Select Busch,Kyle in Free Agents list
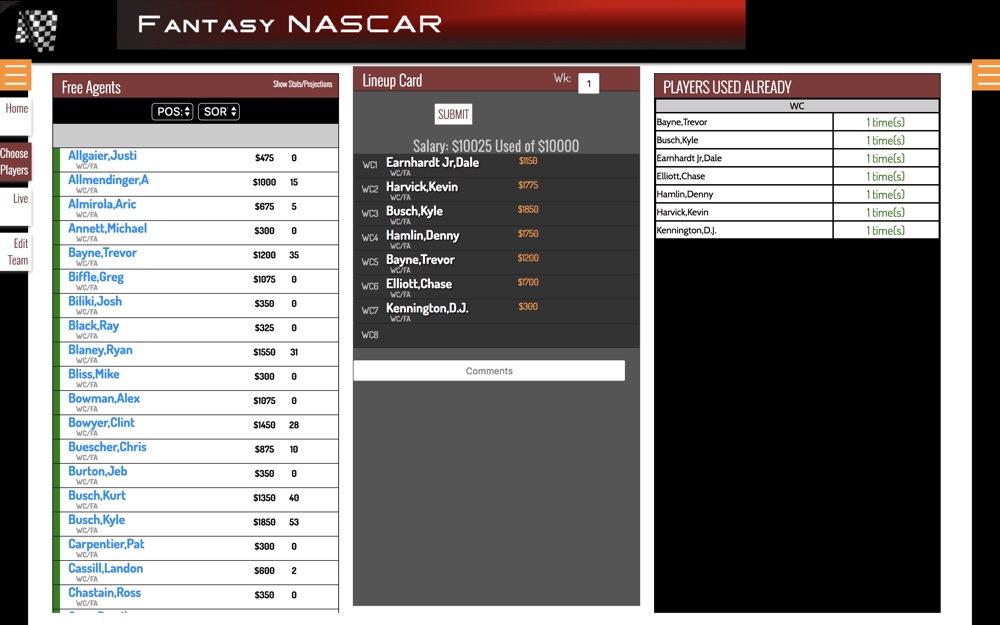 pyautogui.click(x=96, y=519)
